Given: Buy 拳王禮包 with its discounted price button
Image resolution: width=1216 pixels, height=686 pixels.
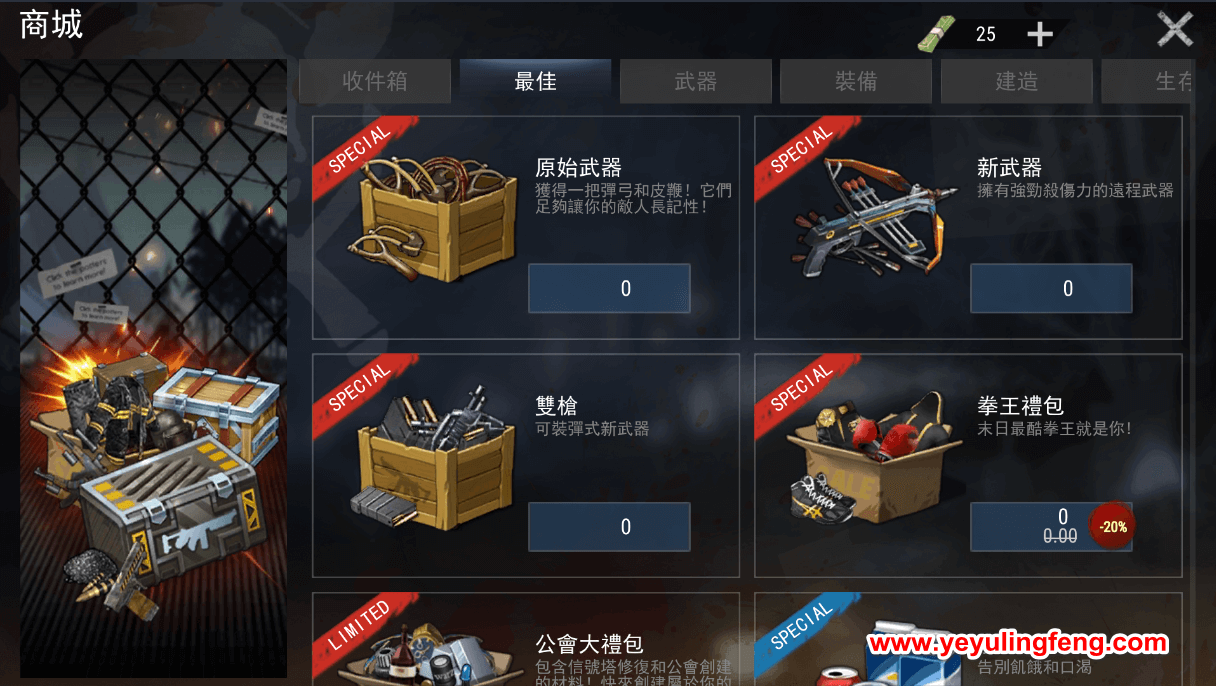Looking at the screenshot, I should tap(1051, 526).
